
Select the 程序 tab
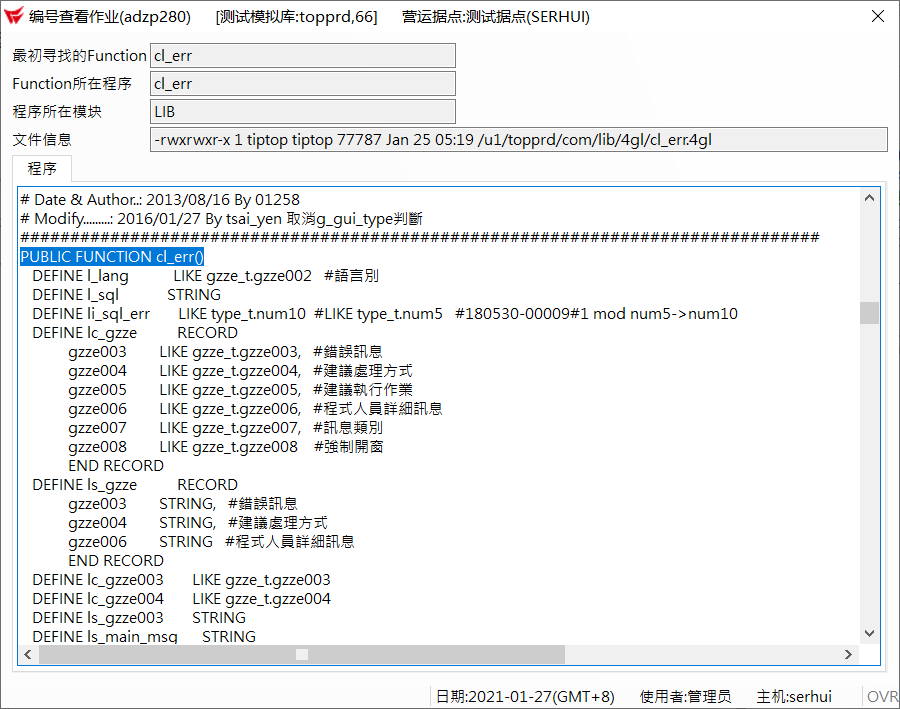pyautogui.click(x=42, y=169)
